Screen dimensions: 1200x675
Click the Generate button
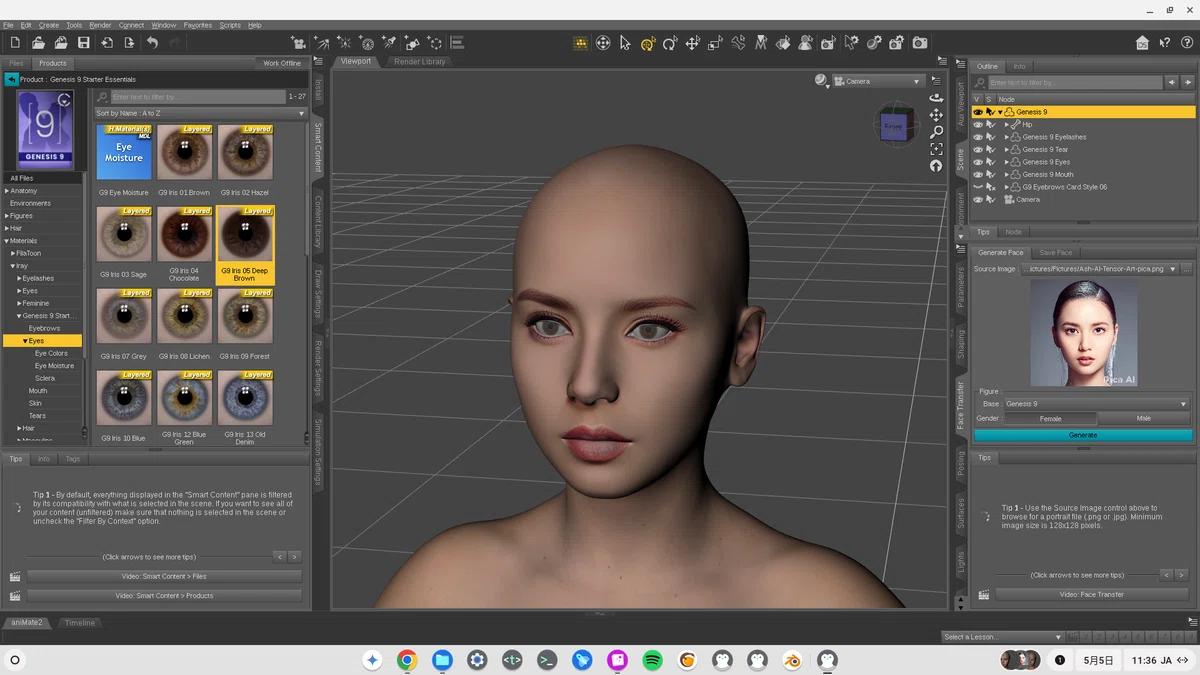(1083, 435)
